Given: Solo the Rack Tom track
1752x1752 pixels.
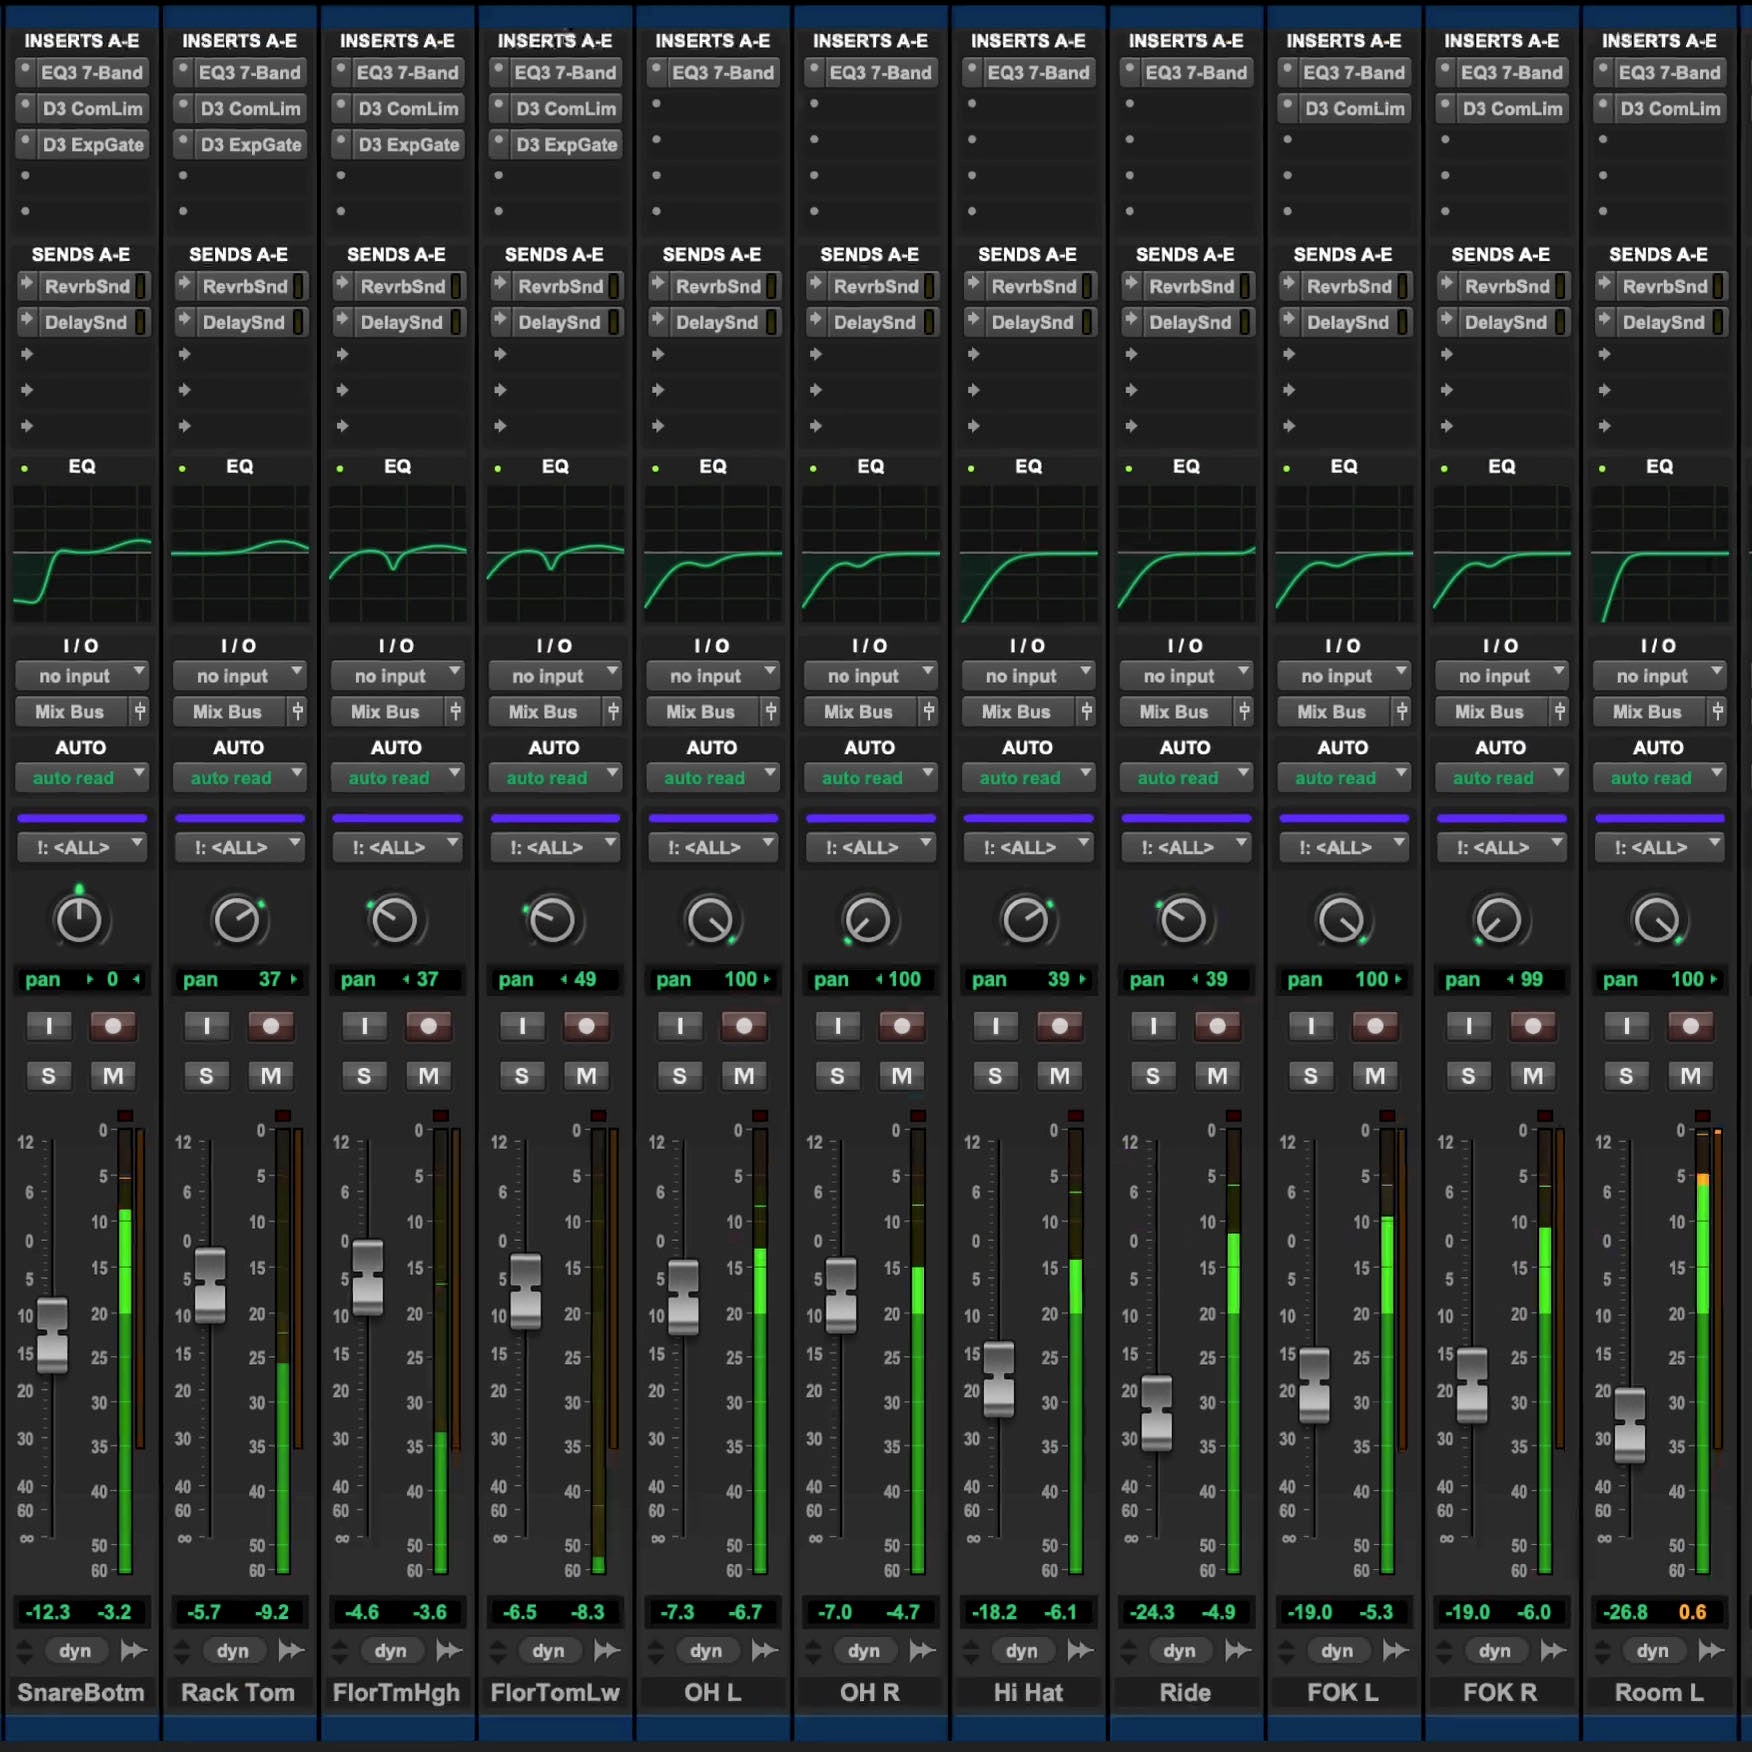Looking at the screenshot, I should coord(207,1076).
